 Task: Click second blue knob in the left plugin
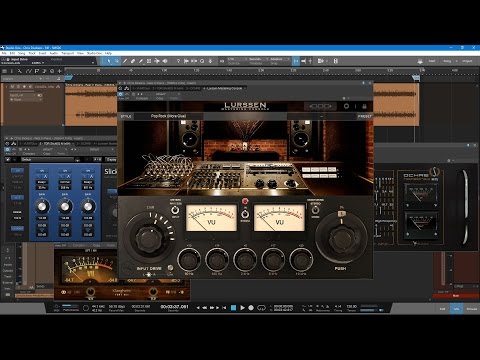[65, 207]
